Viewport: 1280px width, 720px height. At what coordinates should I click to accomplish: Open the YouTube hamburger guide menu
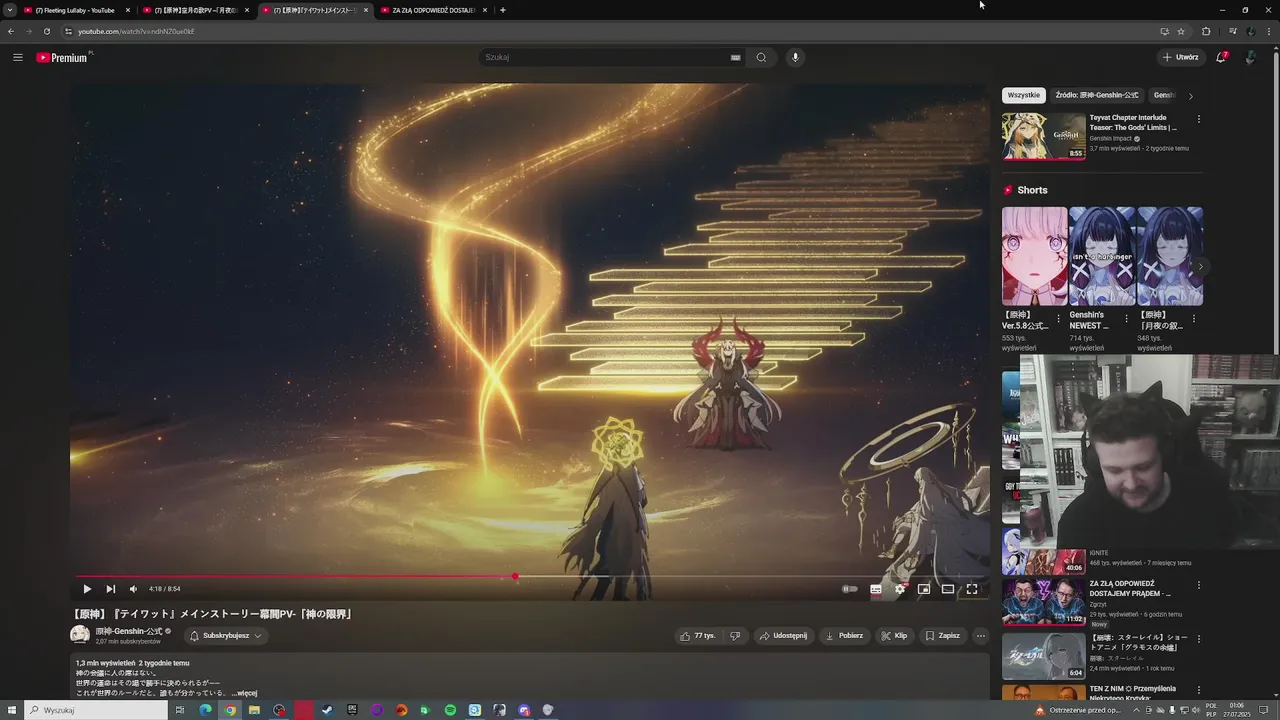point(17,57)
